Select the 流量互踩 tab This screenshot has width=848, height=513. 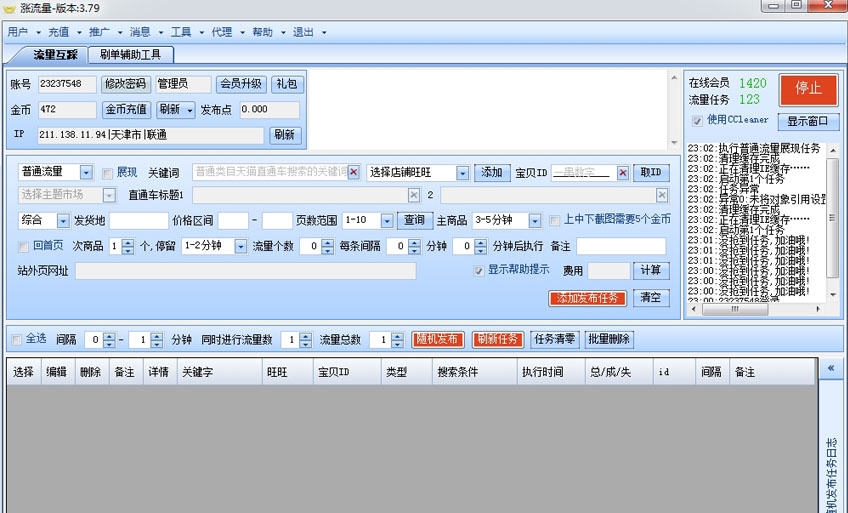(55, 55)
